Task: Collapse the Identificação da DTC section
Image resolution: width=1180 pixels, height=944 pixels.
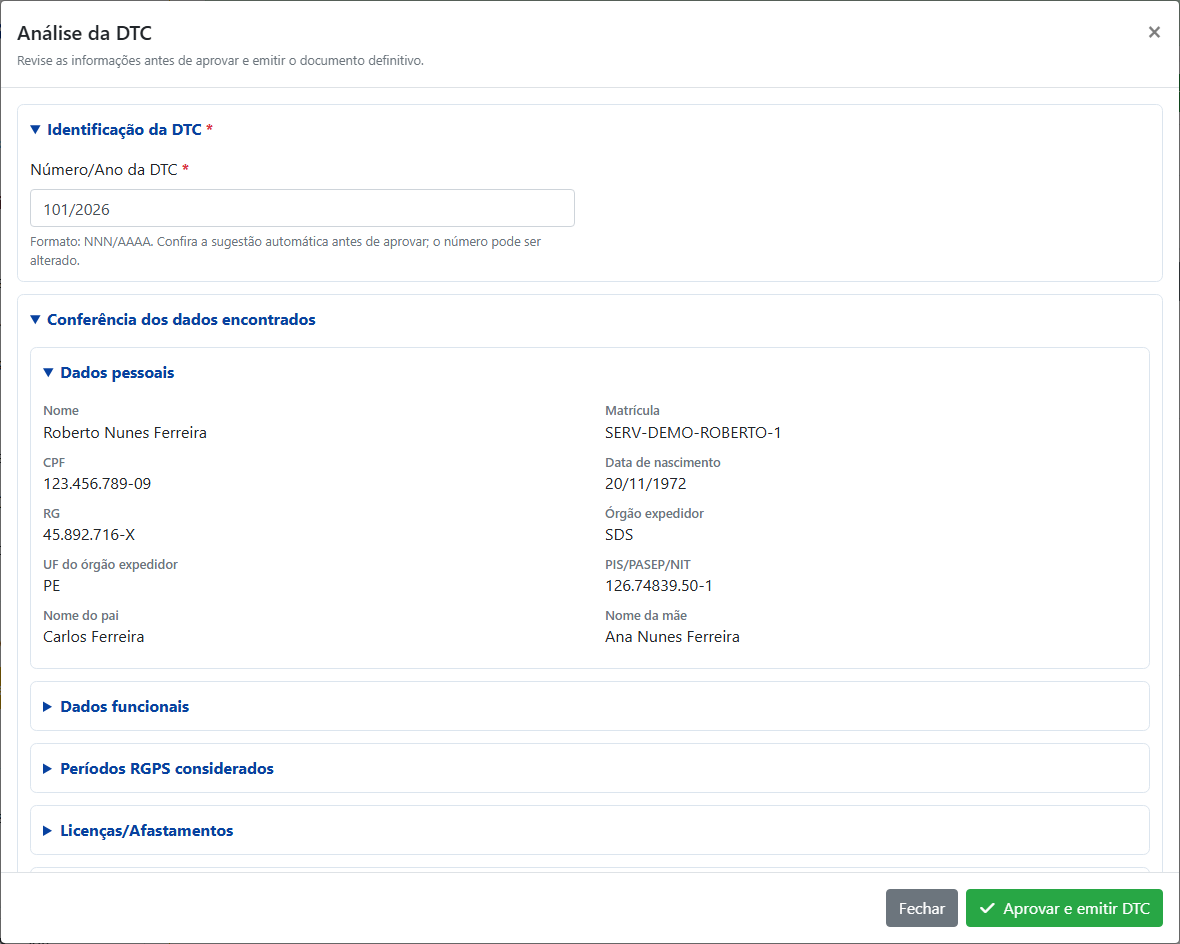Action: 121,129
